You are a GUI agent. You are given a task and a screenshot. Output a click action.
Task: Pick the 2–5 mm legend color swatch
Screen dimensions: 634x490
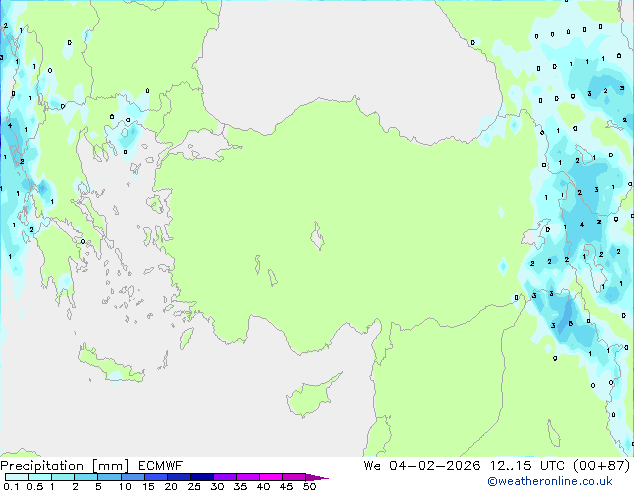[86, 477]
